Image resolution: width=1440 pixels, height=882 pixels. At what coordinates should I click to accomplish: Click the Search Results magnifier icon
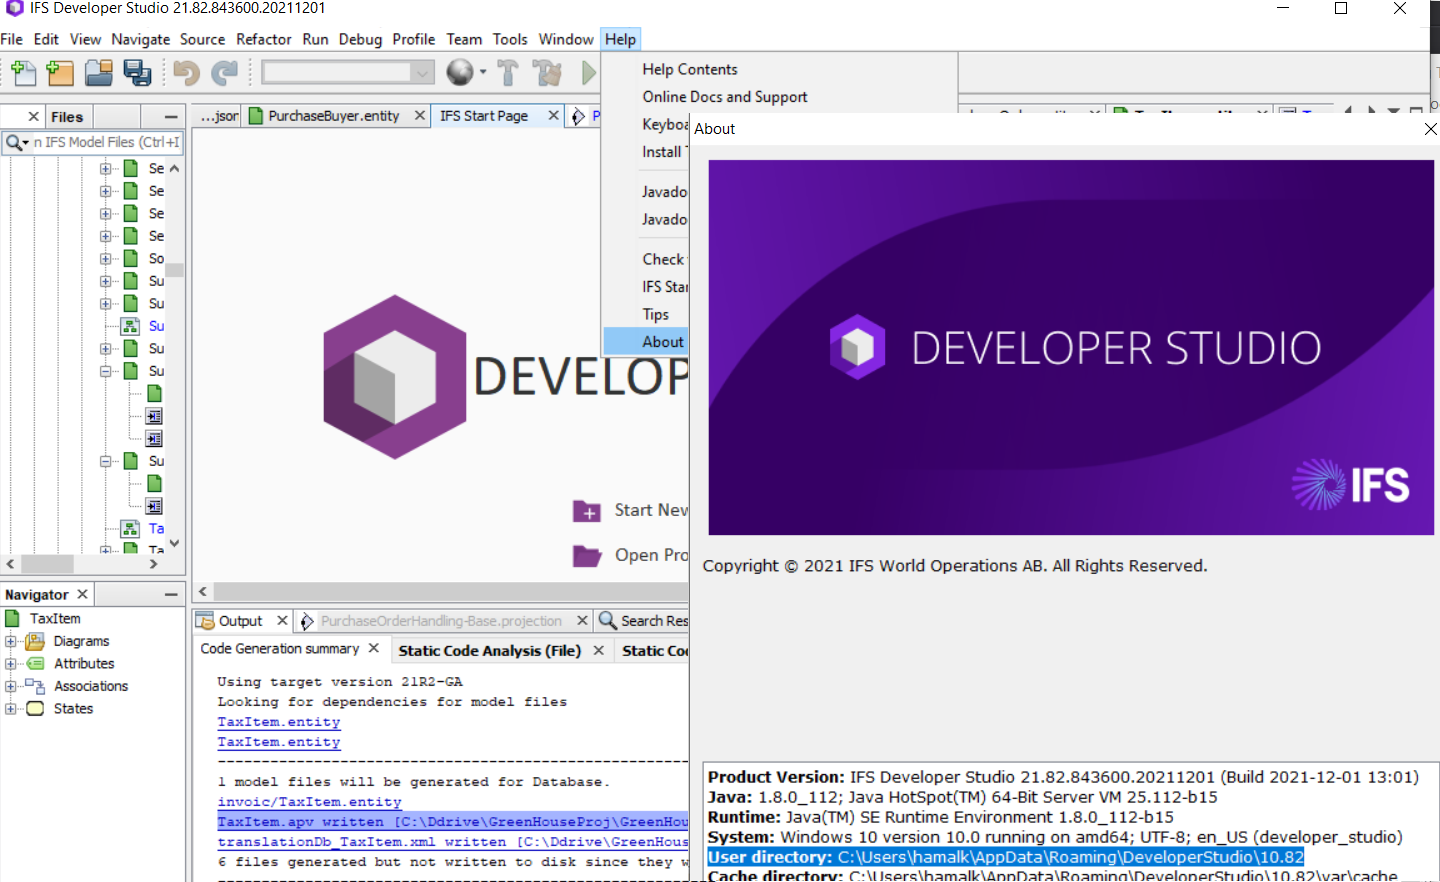coord(607,621)
